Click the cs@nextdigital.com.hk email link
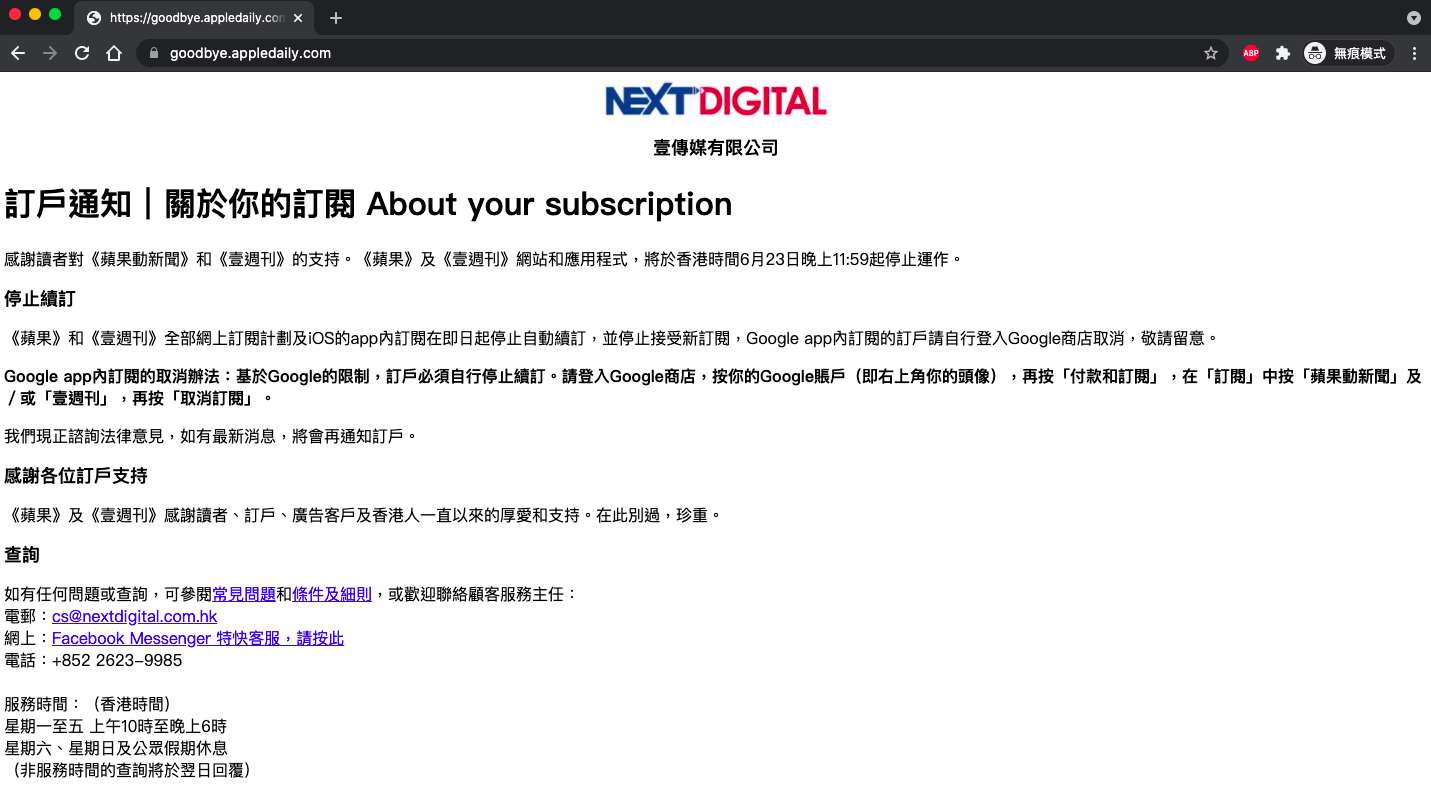 pyautogui.click(x=134, y=616)
